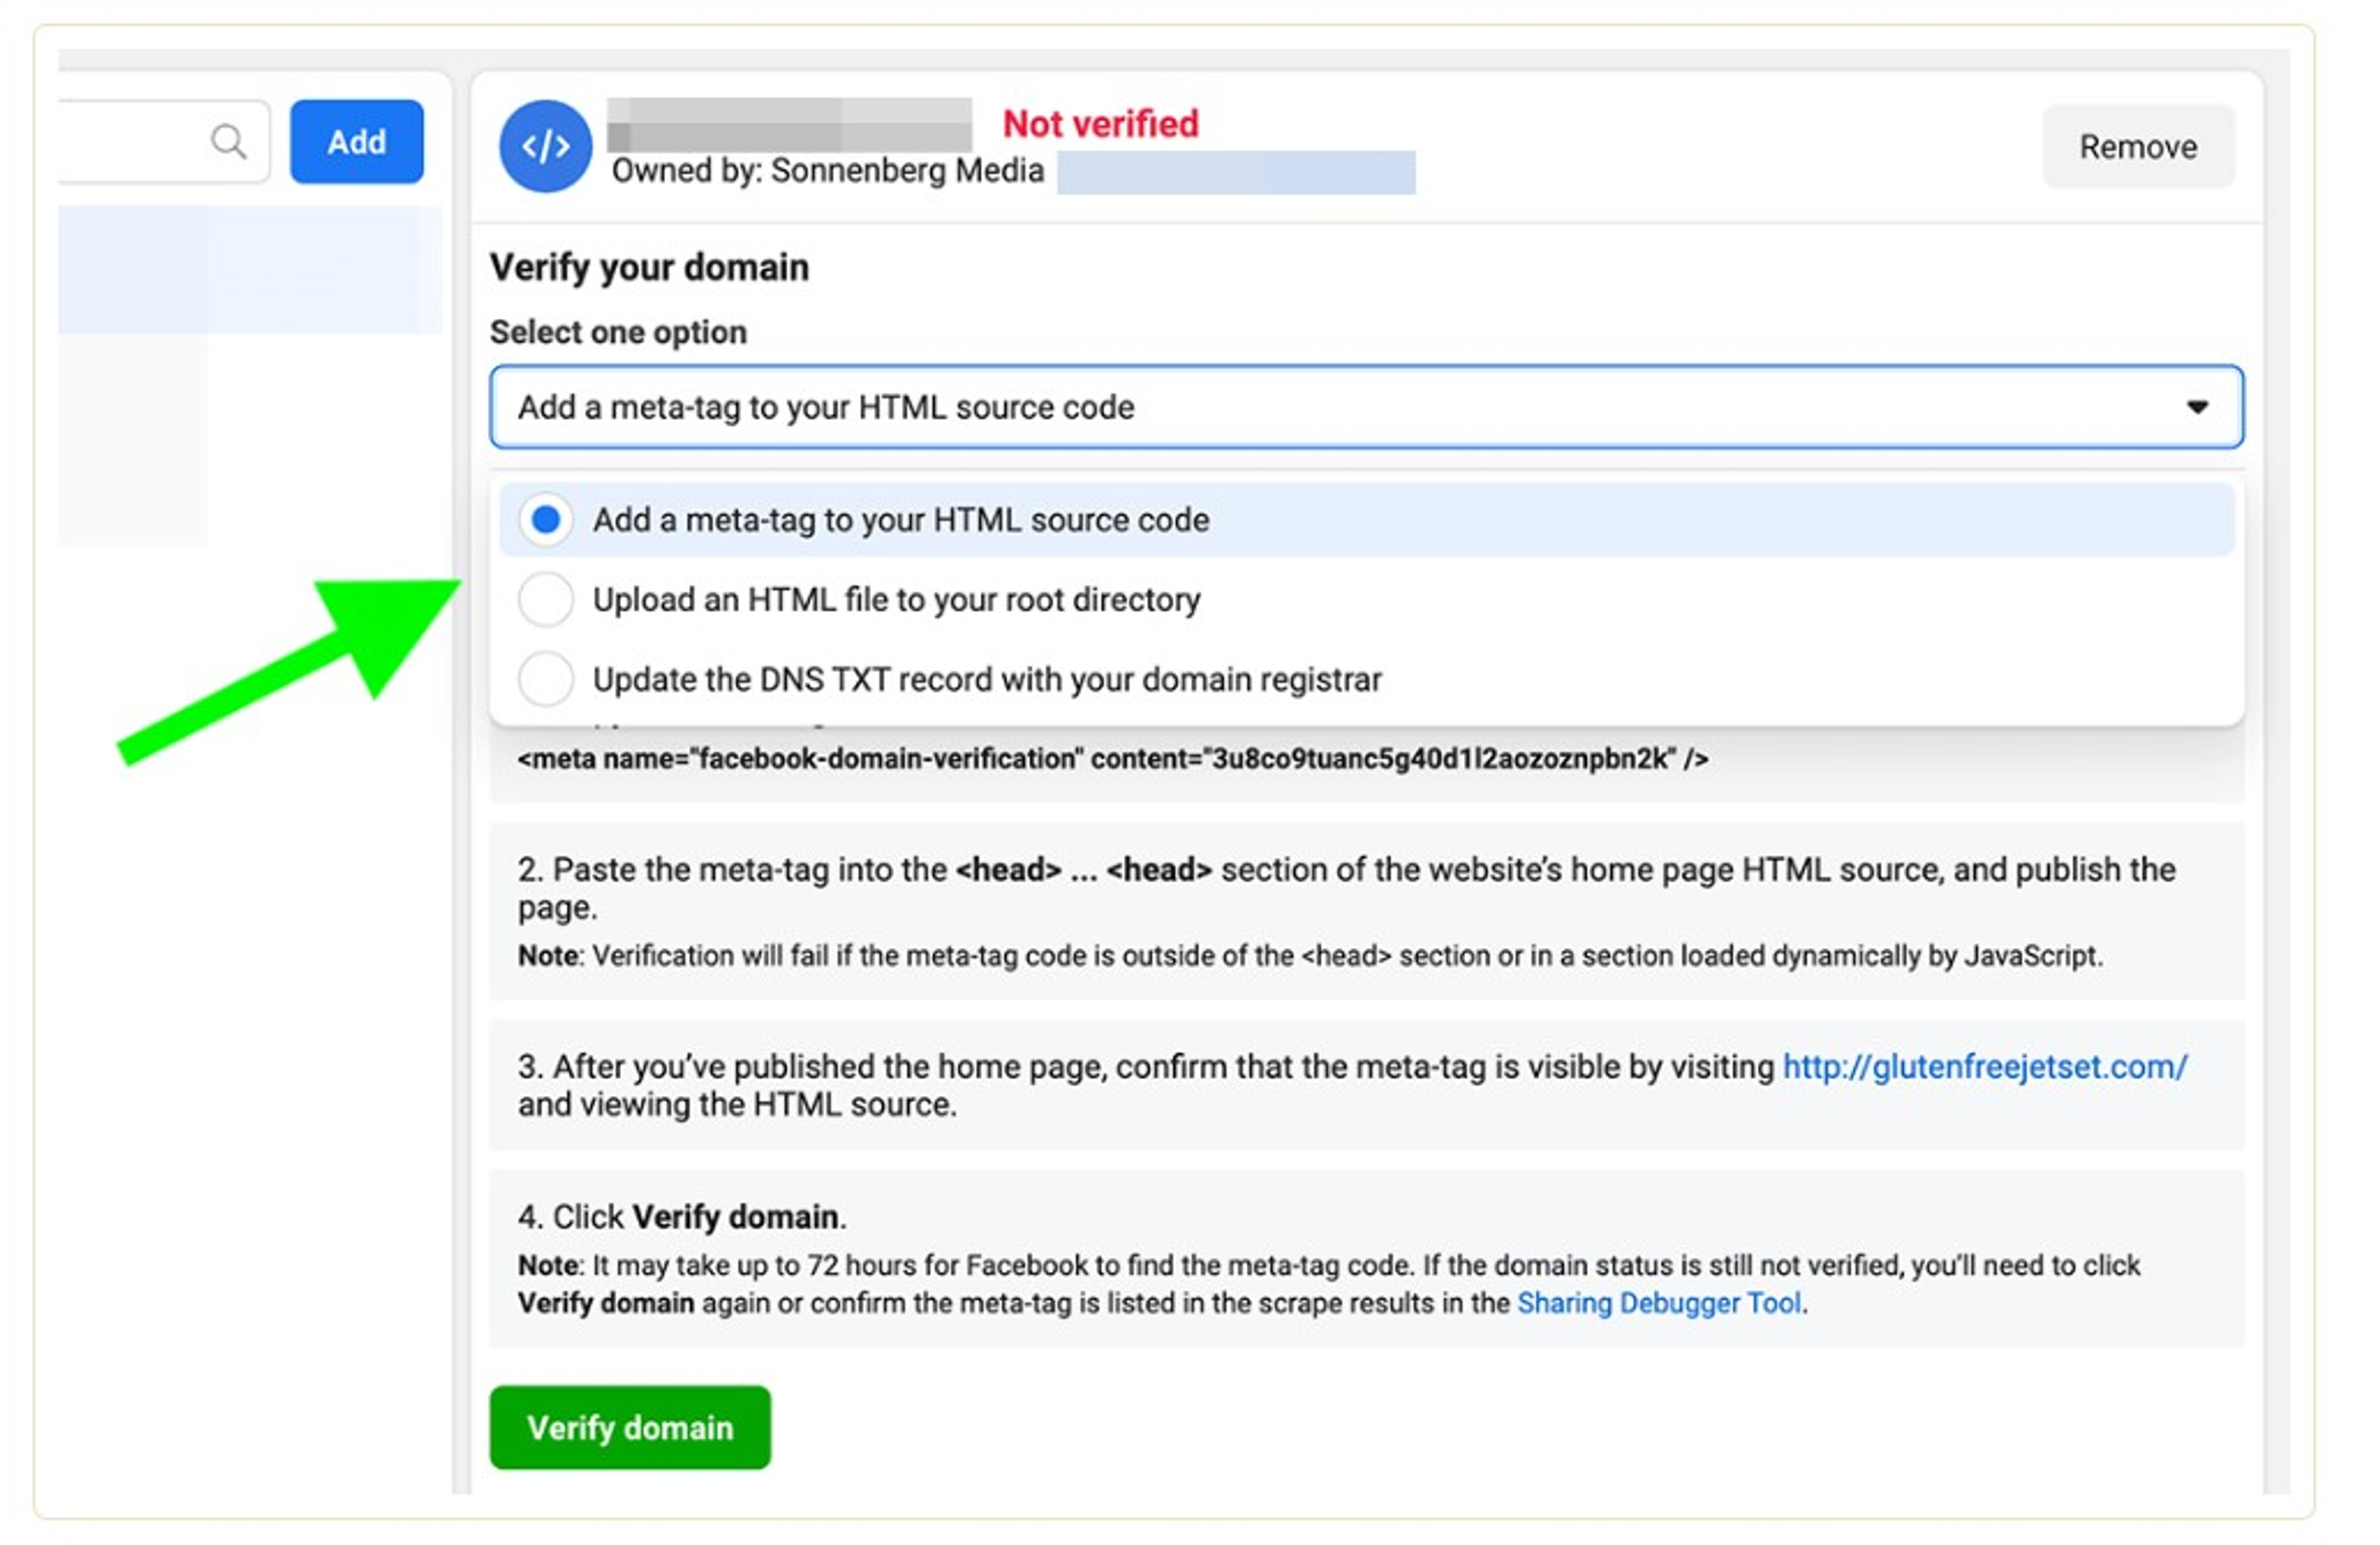The width and height of the screenshot is (2380, 1545).
Task: Choose Update the DNS TXT record entry
Action: pos(1366,679)
